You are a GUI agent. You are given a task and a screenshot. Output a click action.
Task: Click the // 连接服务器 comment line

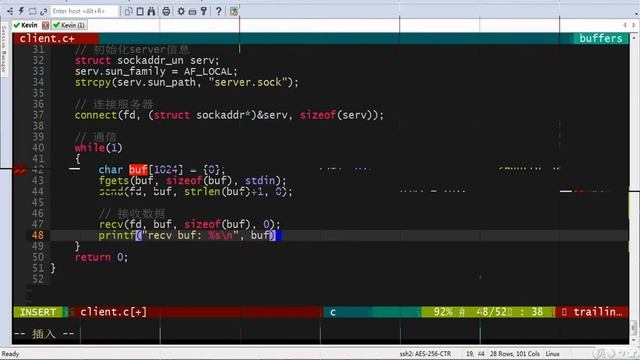coord(113,104)
